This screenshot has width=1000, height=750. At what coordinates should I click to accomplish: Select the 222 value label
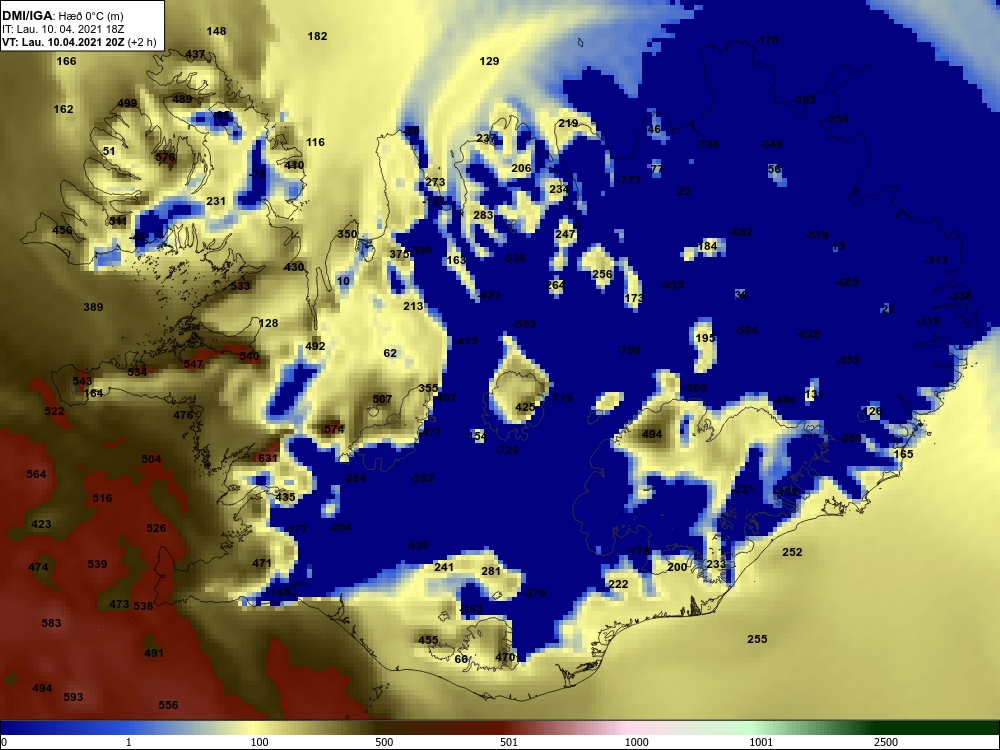[x=618, y=584]
